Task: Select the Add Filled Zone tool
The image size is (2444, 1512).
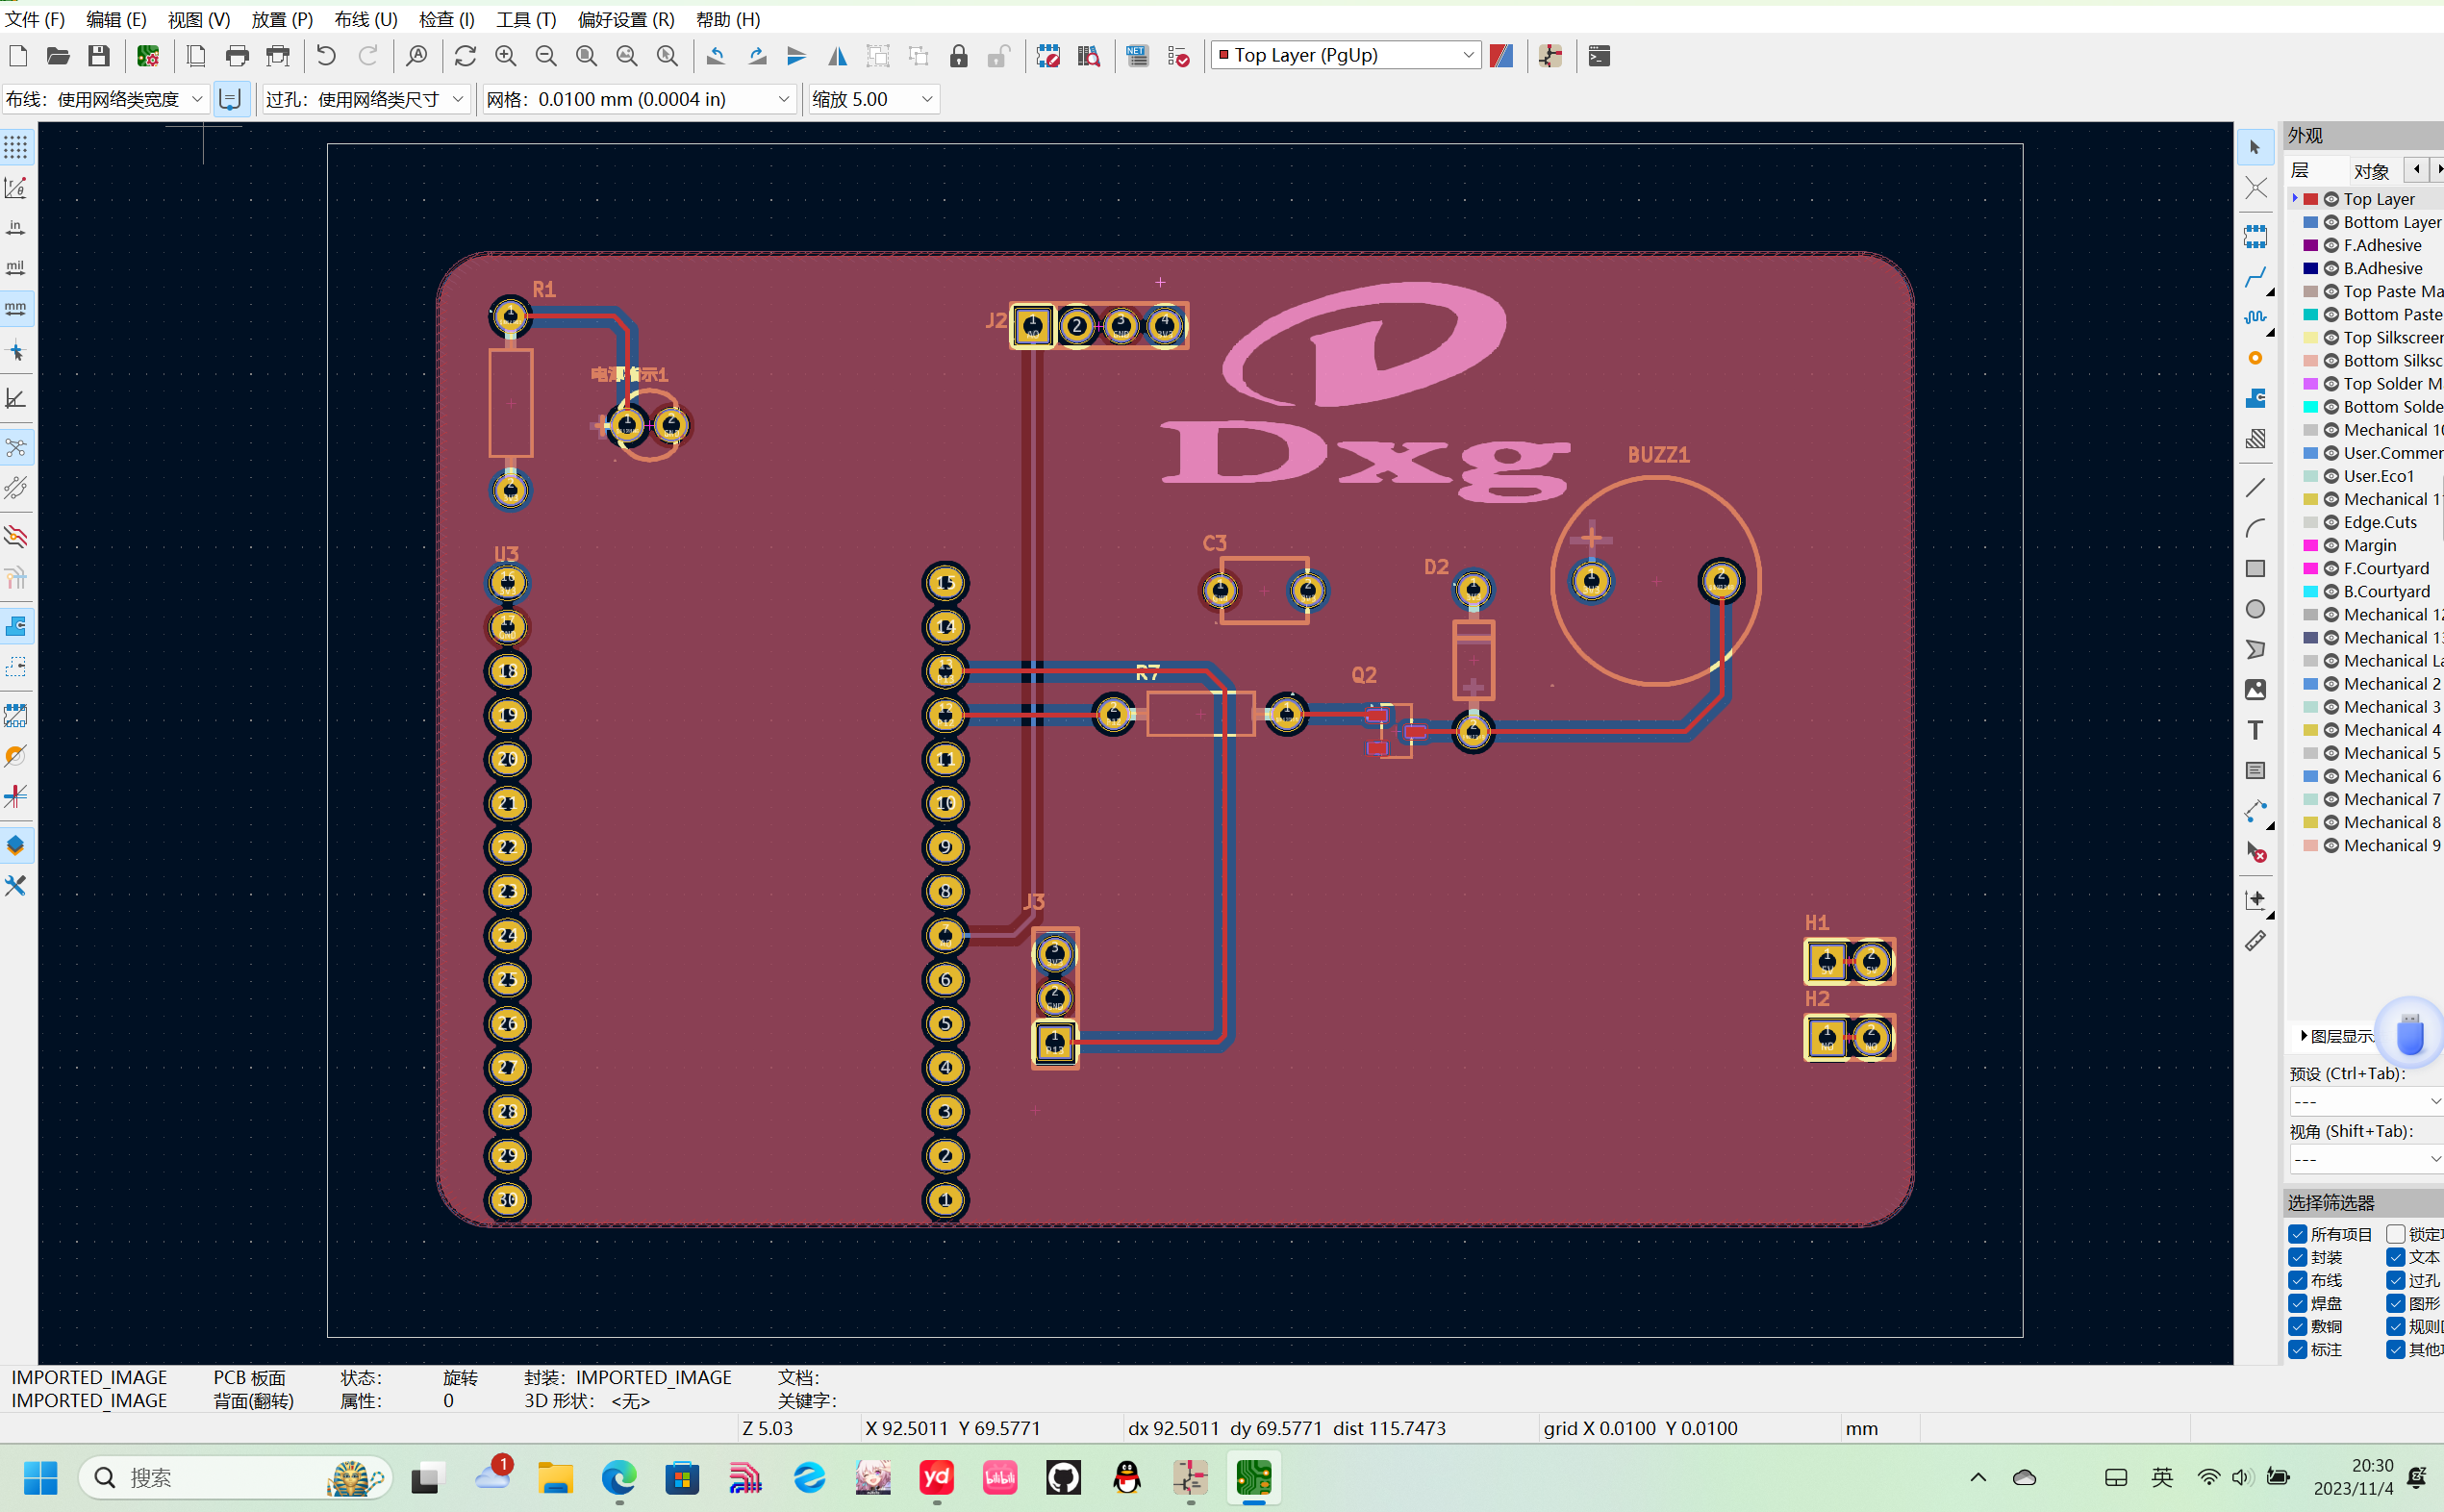Action: pyautogui.click(x=2255, y=398)
